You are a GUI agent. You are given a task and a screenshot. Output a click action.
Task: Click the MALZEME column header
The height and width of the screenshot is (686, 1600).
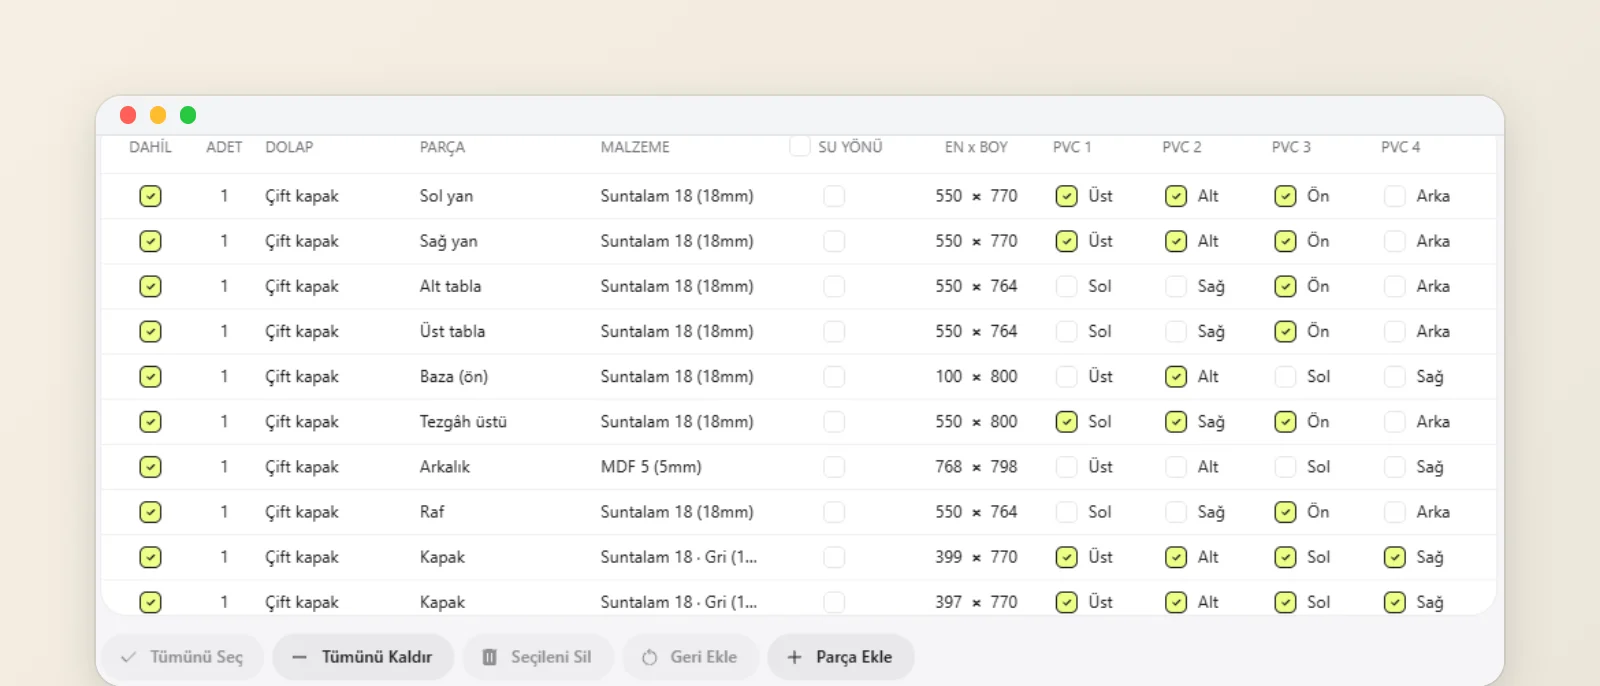coord(635,147)
